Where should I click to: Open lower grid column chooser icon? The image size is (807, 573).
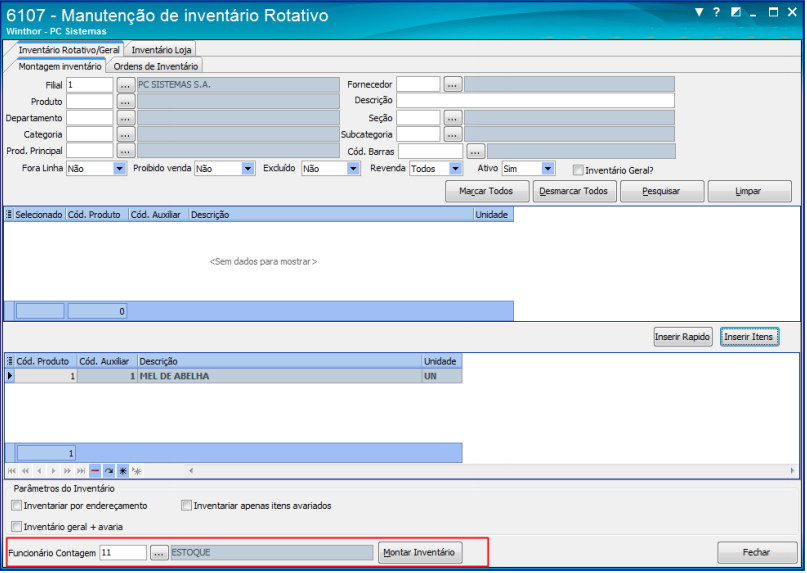point(10,361)
